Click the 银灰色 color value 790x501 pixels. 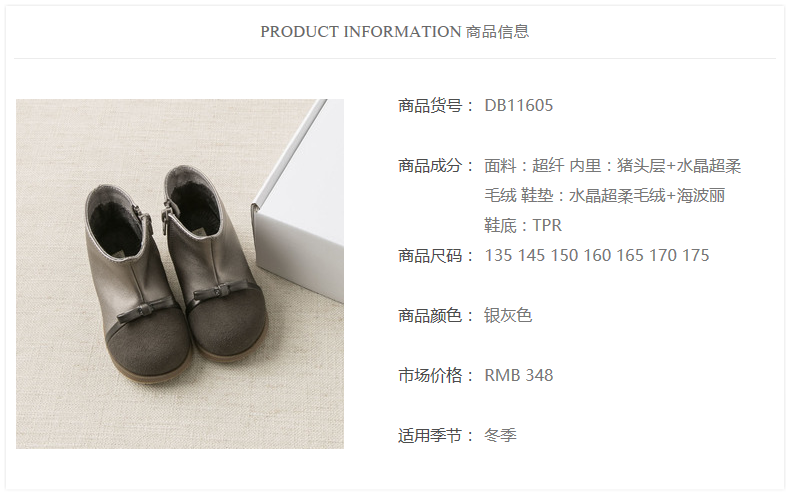click(x=508, y=316)
